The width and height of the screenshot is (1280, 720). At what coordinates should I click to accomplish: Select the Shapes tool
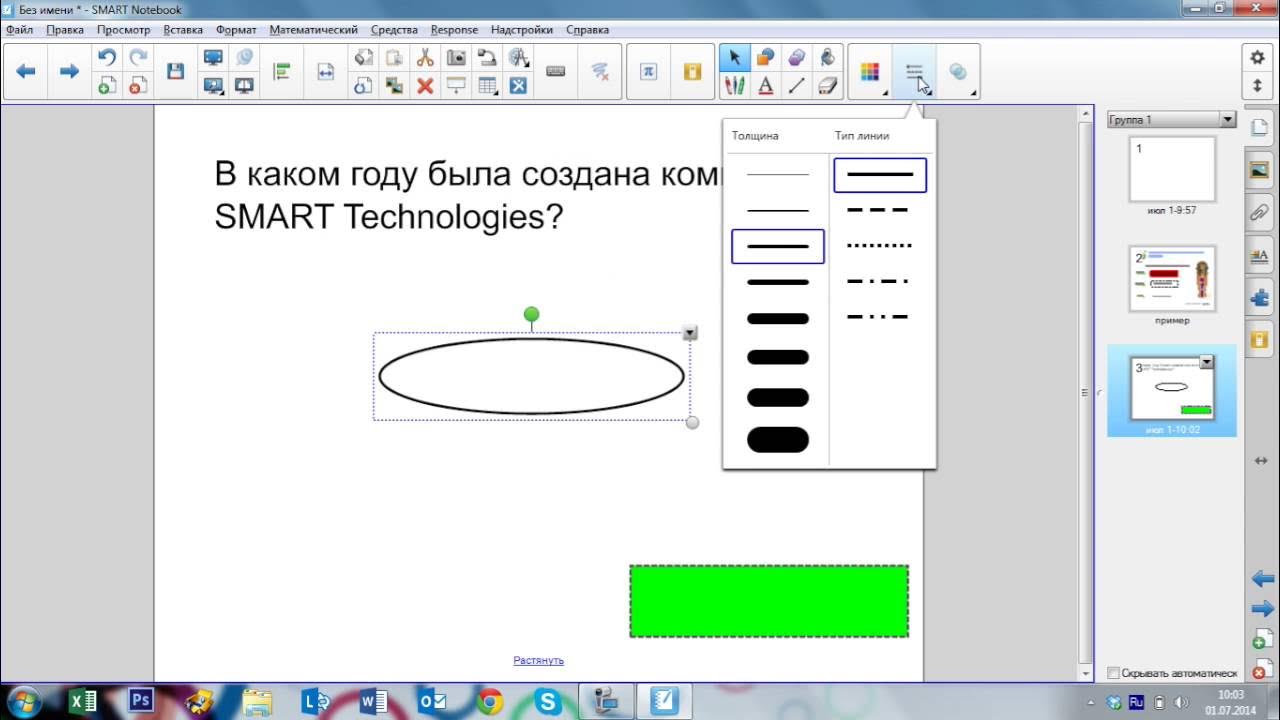click(765, 58)
